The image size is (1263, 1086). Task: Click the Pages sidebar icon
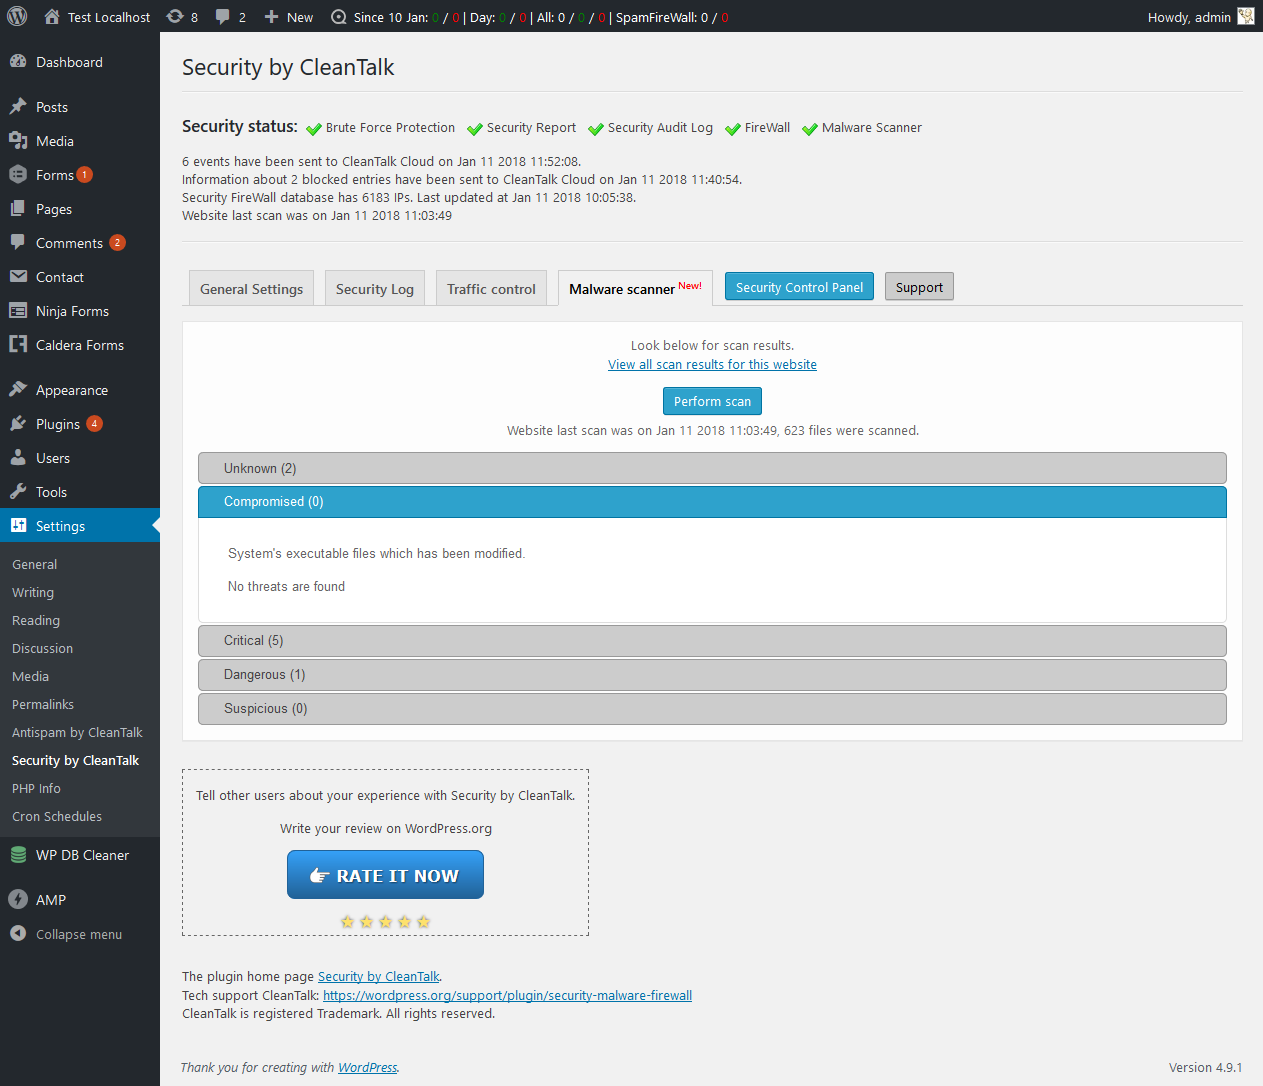(18, 209)
